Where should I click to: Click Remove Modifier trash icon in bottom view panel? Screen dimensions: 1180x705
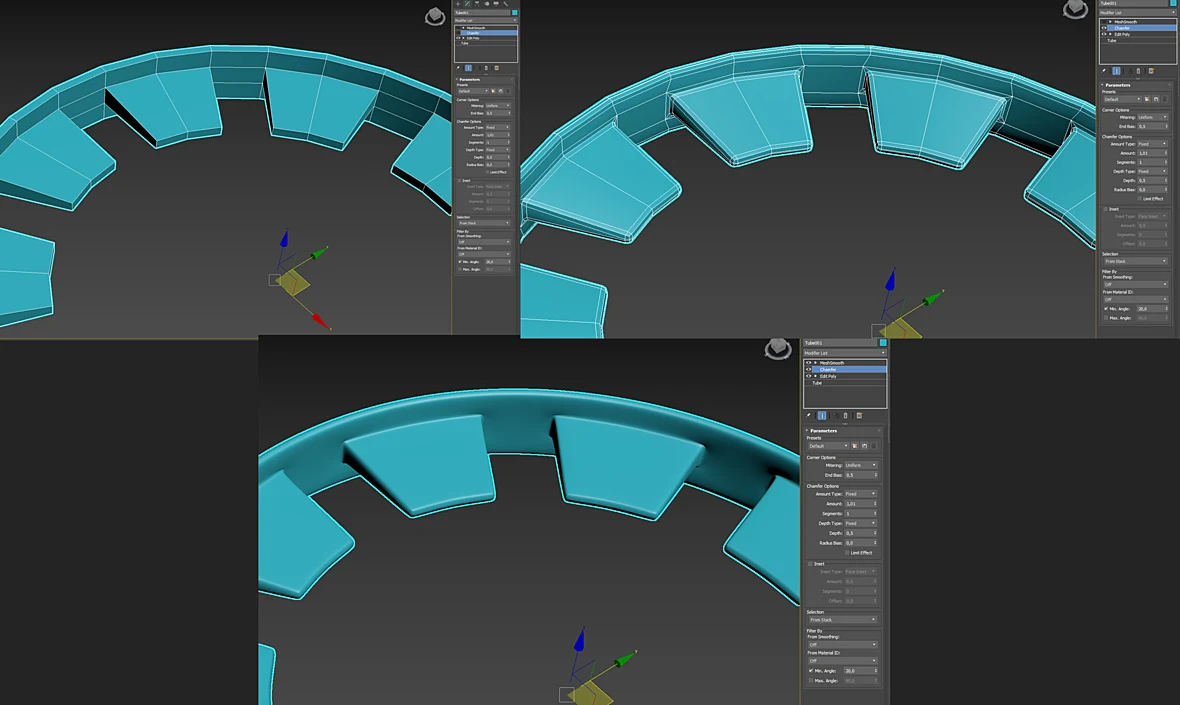pos(845,415)
